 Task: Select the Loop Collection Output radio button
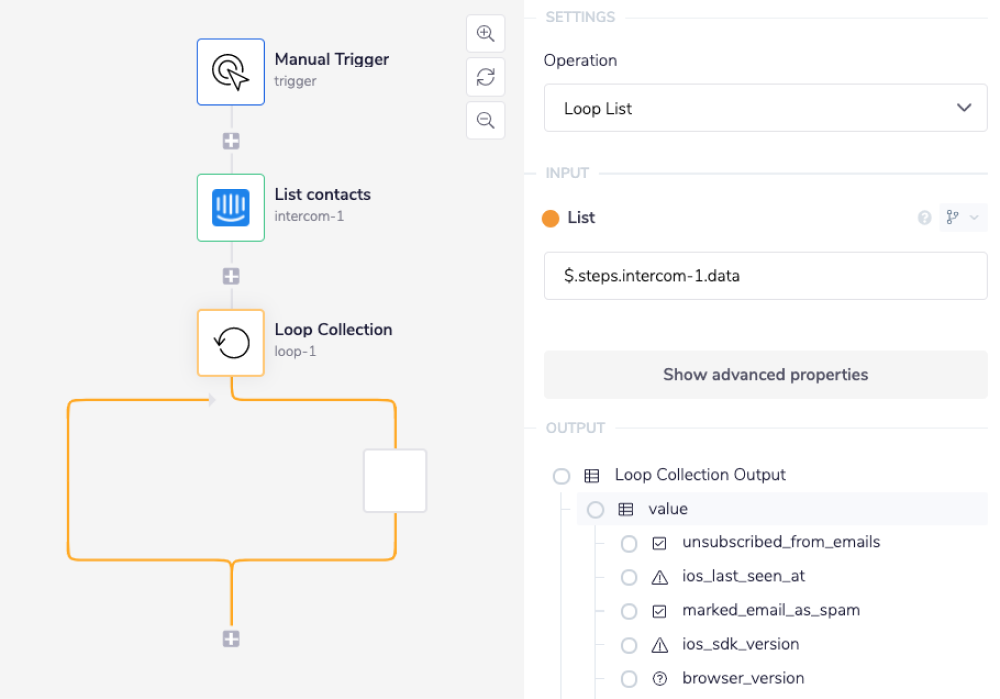point(562,476)
